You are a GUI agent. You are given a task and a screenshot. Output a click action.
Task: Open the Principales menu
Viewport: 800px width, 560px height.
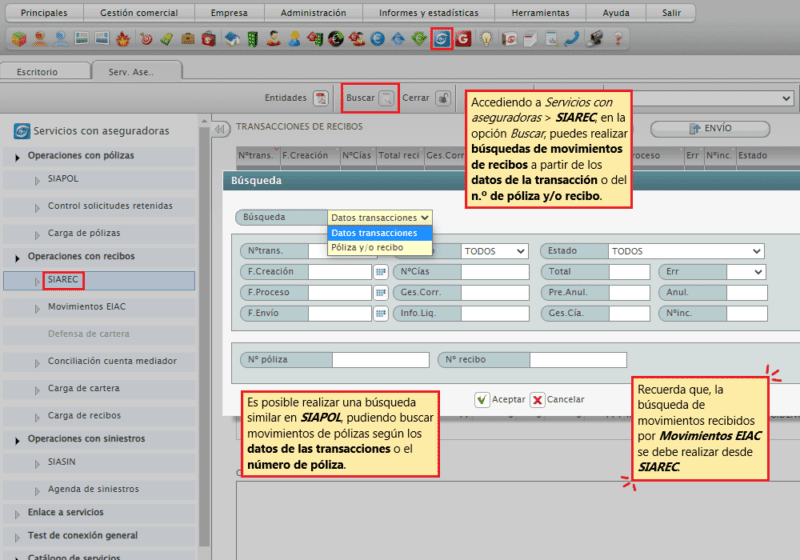(44, 13)
